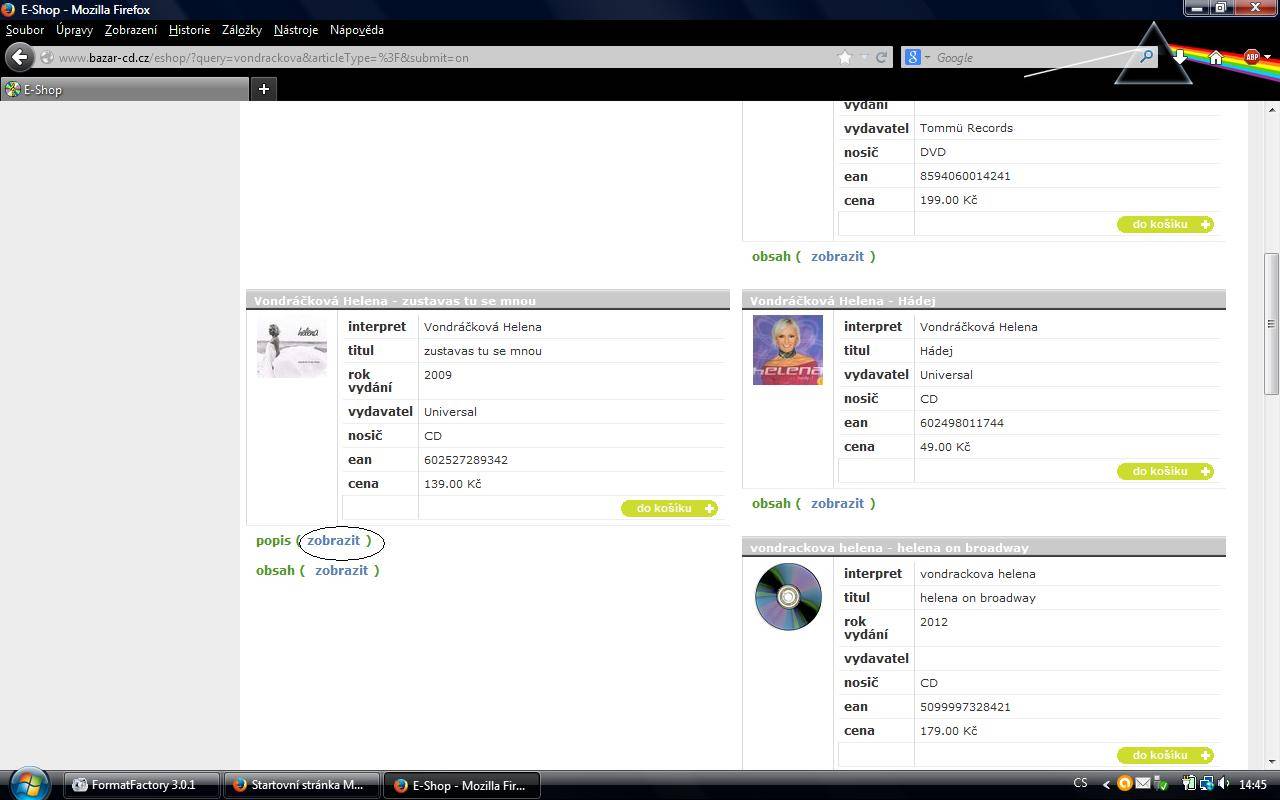Add the Tommü Records DVD to cart
The height and width of the screenshot is (800, 1280).
tap(1165, 224)
